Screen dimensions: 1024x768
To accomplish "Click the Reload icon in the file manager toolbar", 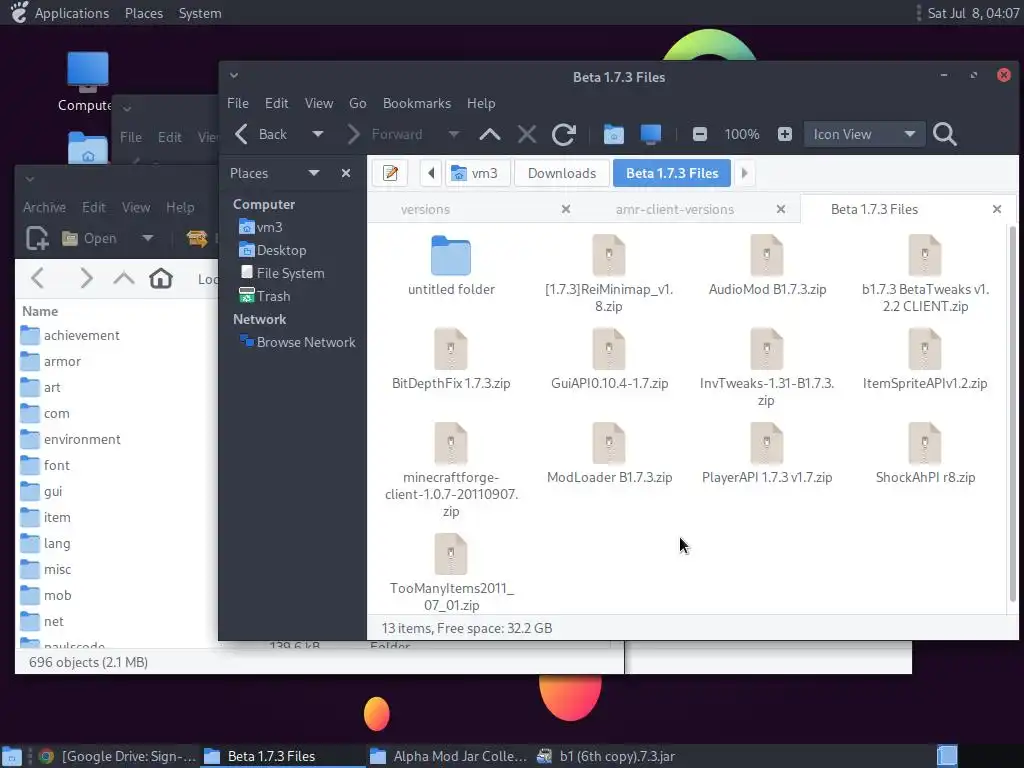I will (x=563, y=135).
